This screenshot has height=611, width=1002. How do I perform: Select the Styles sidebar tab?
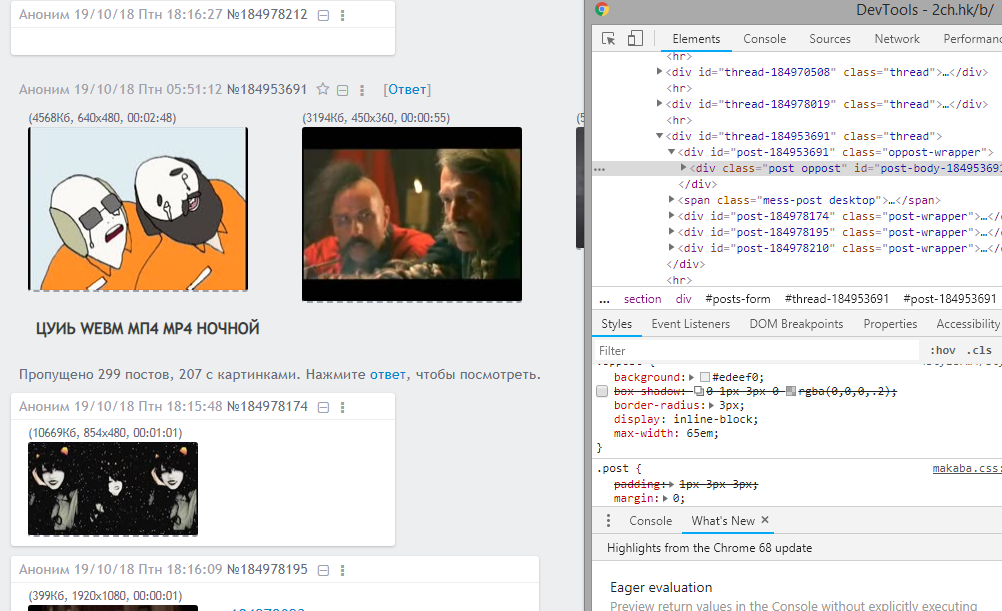pos(617,324)
